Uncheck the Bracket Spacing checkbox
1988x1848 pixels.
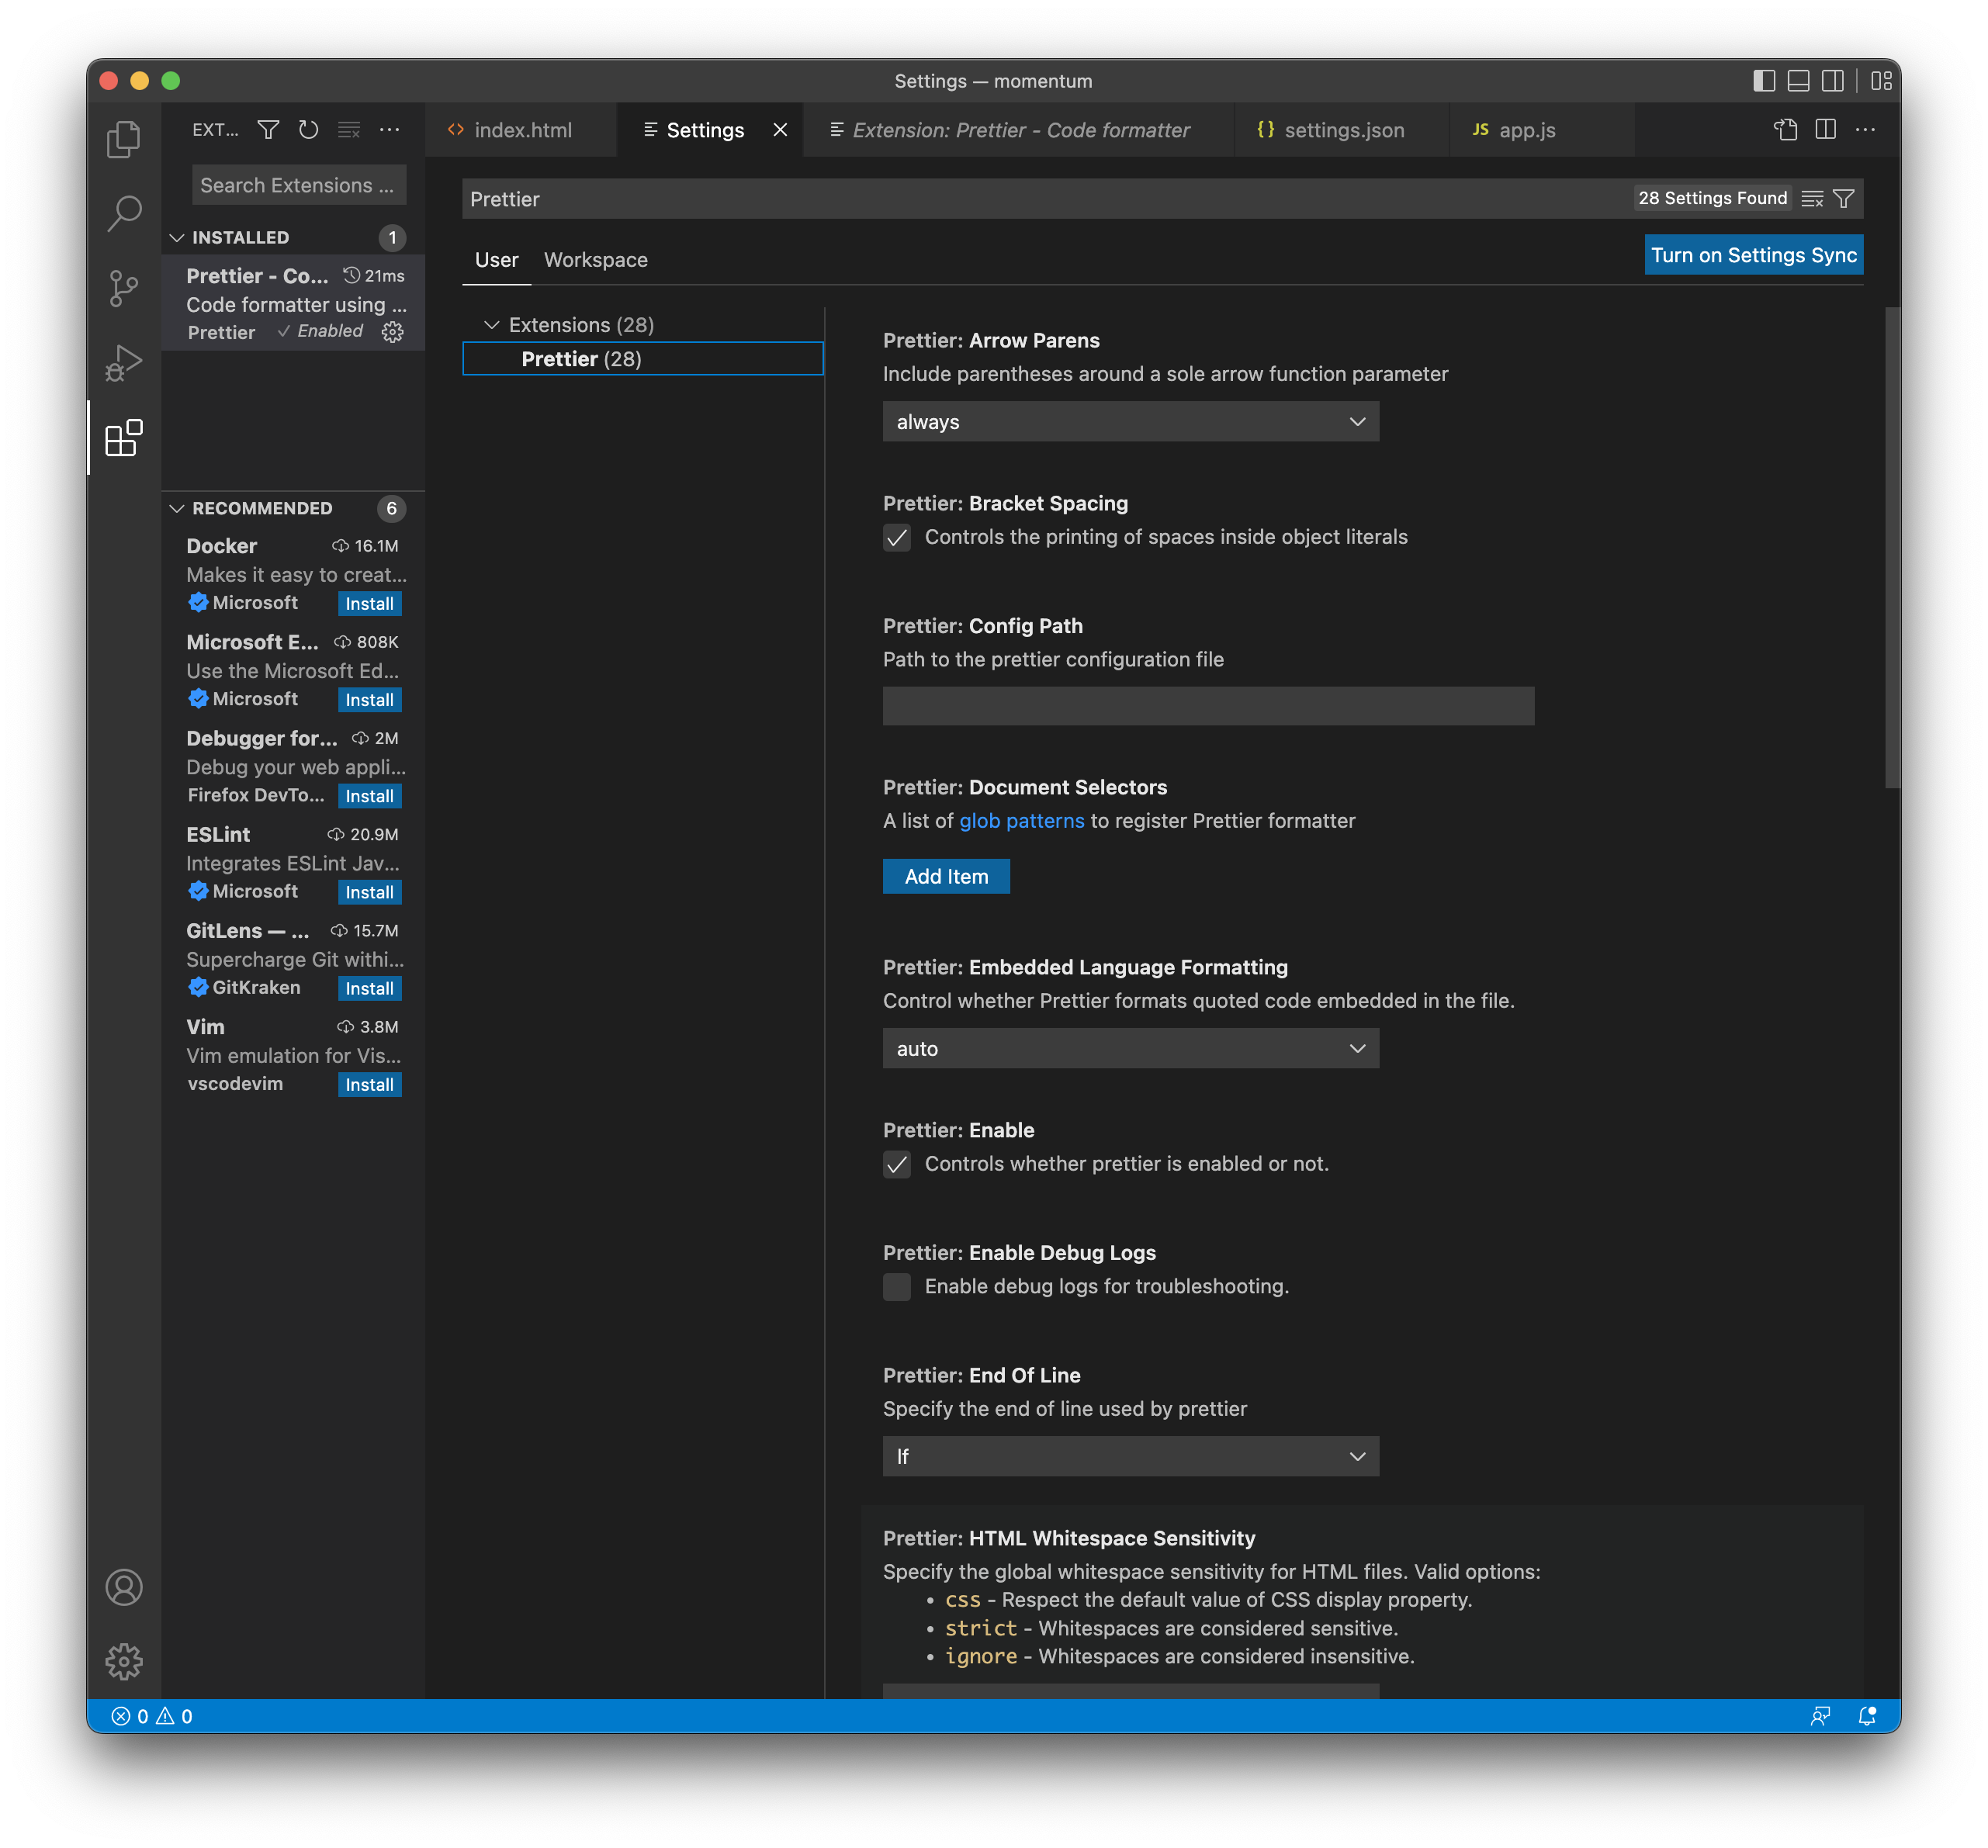897,538
